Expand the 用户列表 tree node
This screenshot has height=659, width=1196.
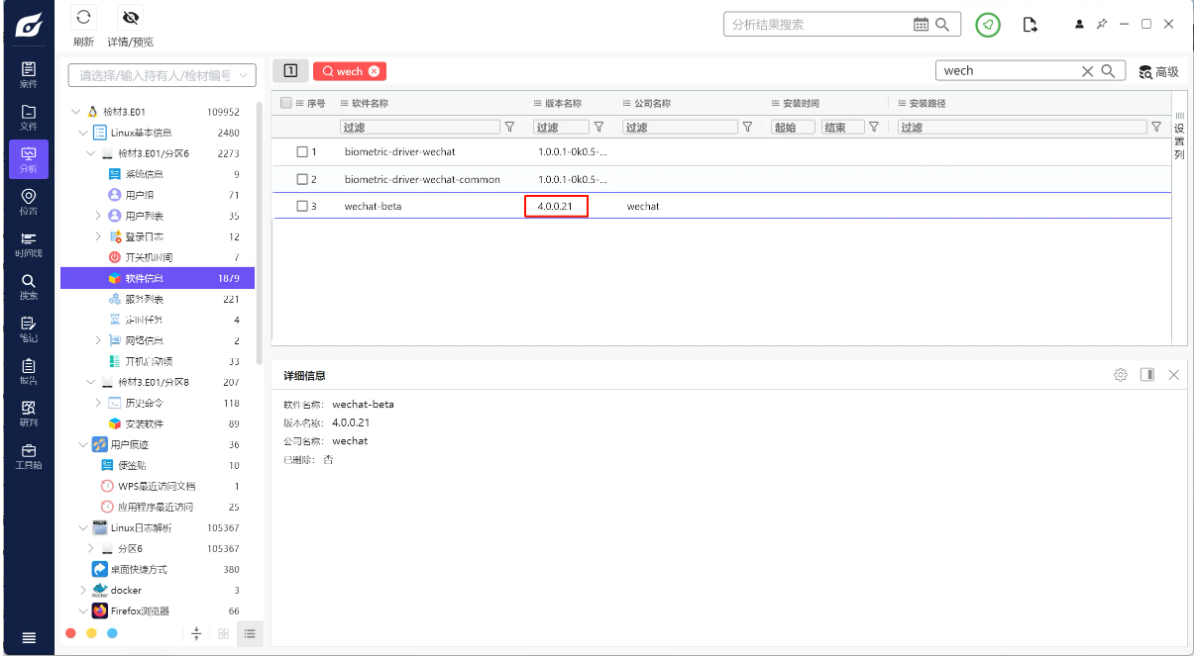click(98, 216)
